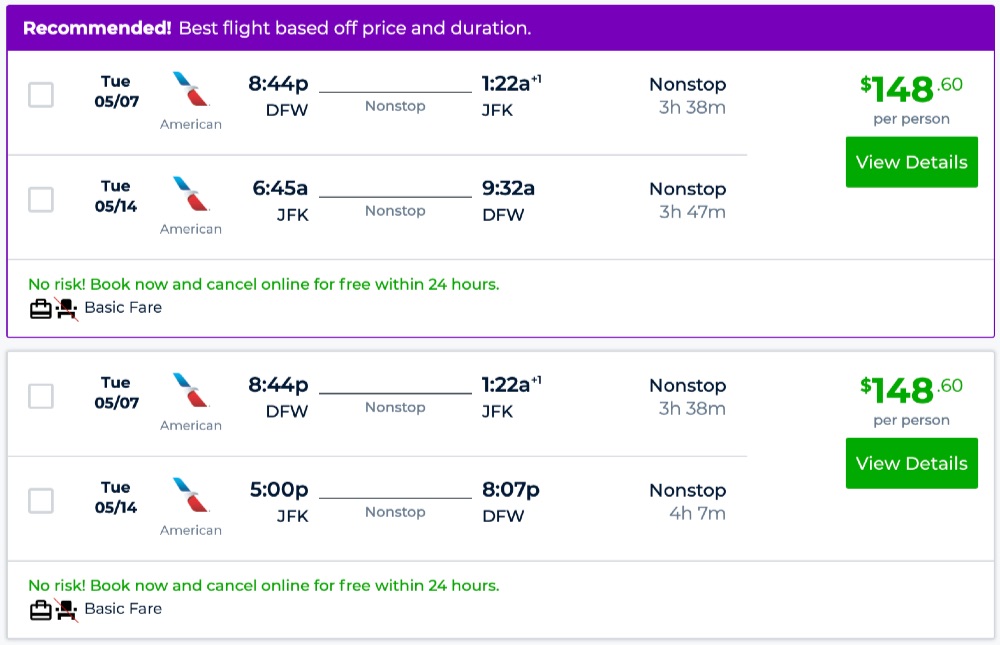
Task: Click no-seat-selection icon in recommended card
Action: pos(67,309)
